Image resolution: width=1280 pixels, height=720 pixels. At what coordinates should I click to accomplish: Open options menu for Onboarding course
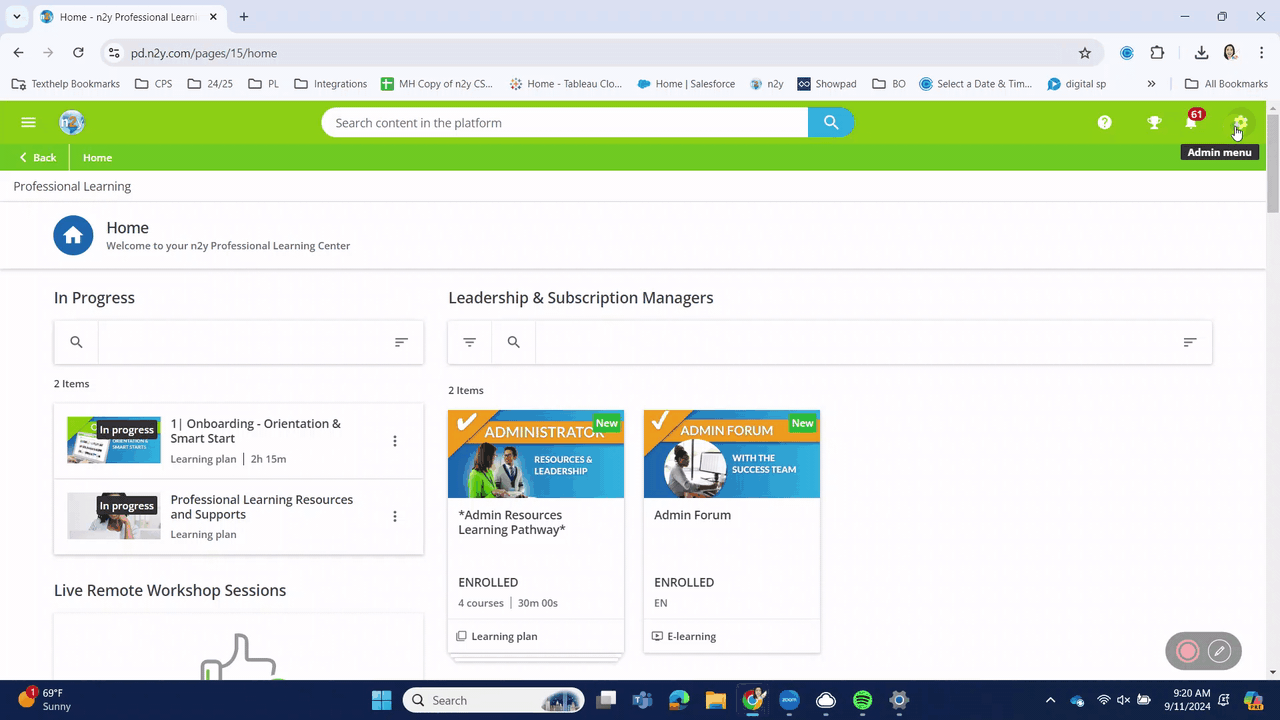tap(395, 441)
